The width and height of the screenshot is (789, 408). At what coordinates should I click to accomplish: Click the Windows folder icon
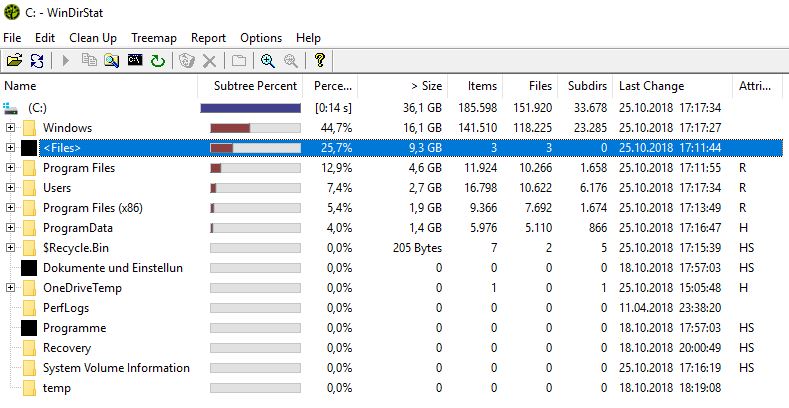29,128
